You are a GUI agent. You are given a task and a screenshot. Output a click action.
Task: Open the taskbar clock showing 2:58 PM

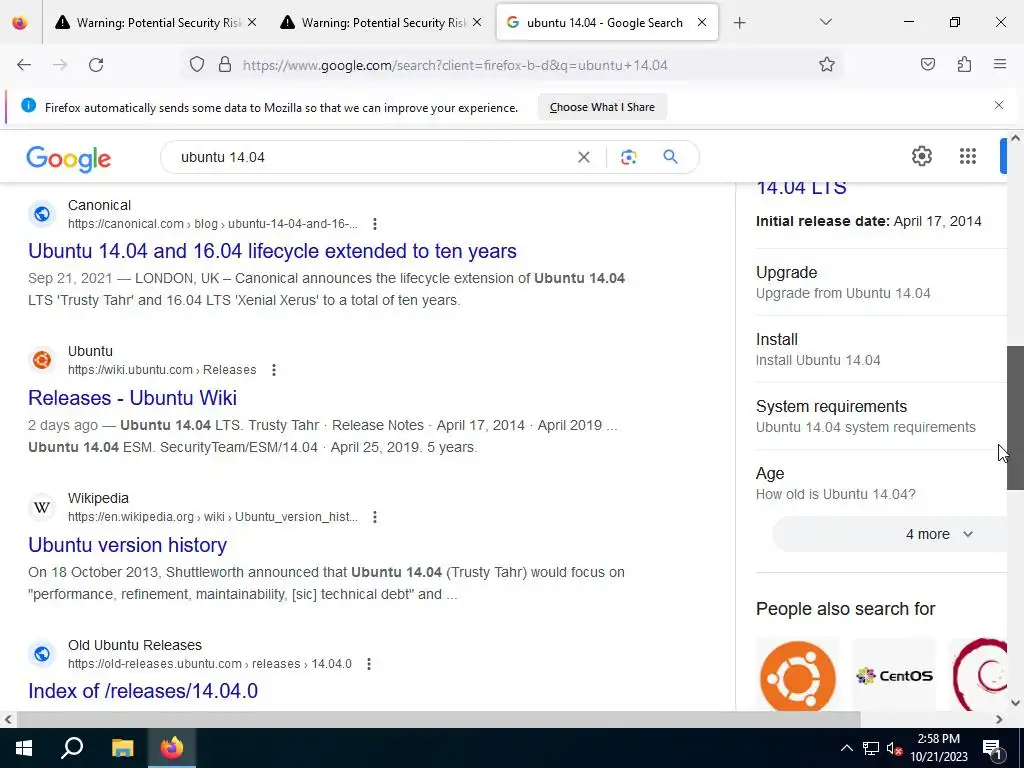click(x=938, y=748)
